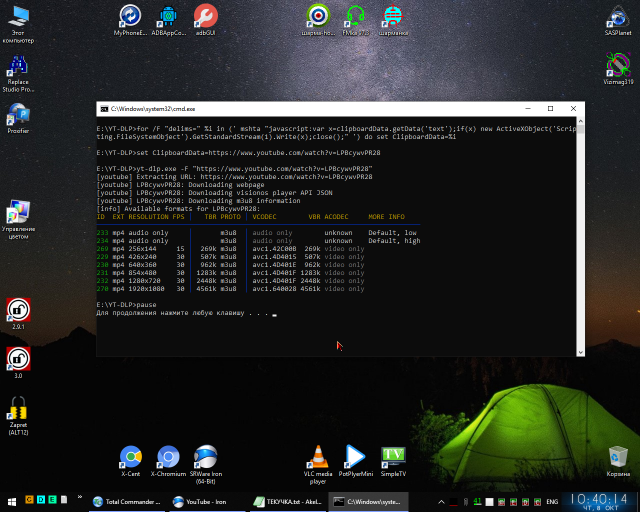This screenshot has width=640, height=512.
Task: Switch input language via ENG indicator
Action: coord(552,502)
